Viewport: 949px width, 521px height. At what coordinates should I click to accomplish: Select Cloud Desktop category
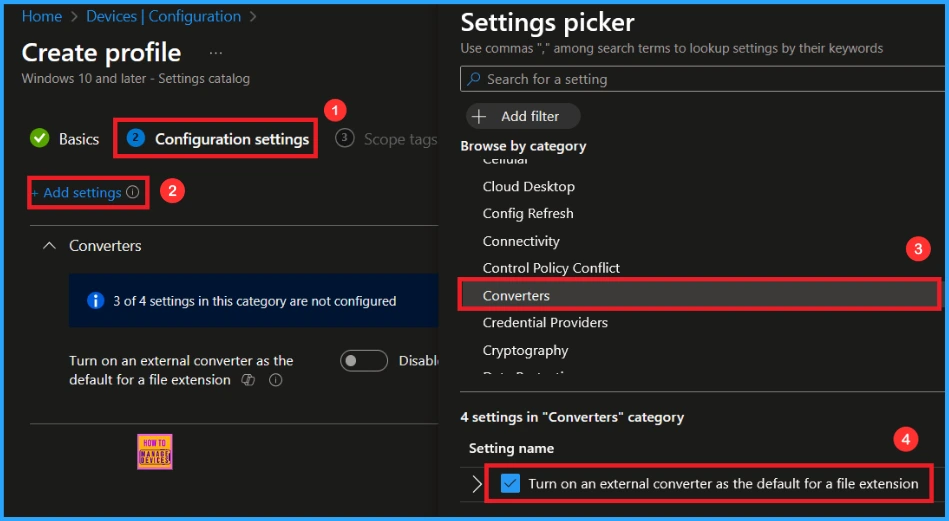point(528,186)
